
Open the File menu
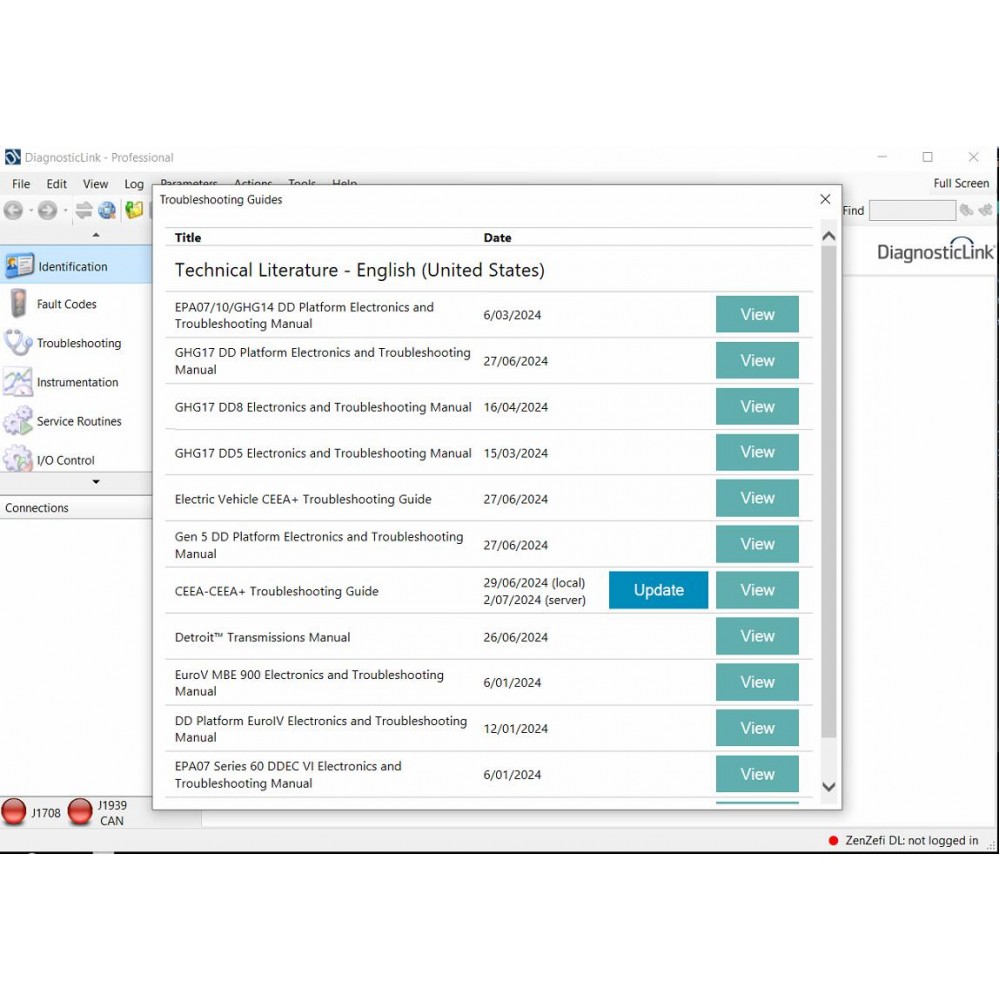21,184
